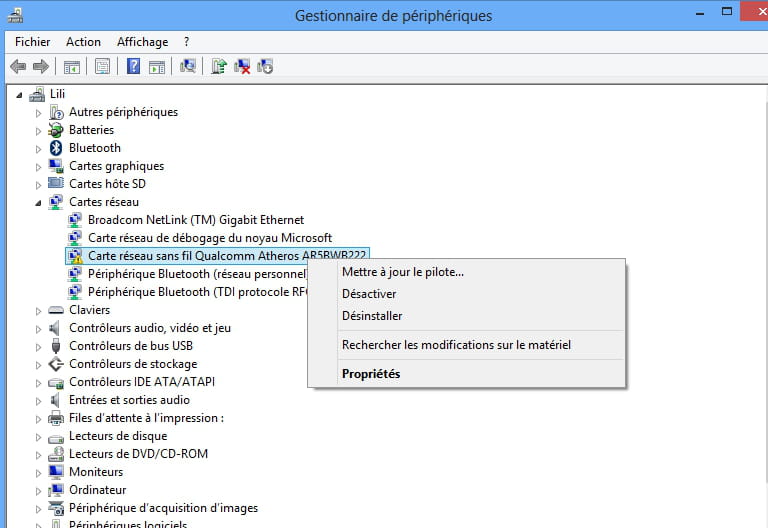Open Propriétés from the context menu

pos(371,374)
